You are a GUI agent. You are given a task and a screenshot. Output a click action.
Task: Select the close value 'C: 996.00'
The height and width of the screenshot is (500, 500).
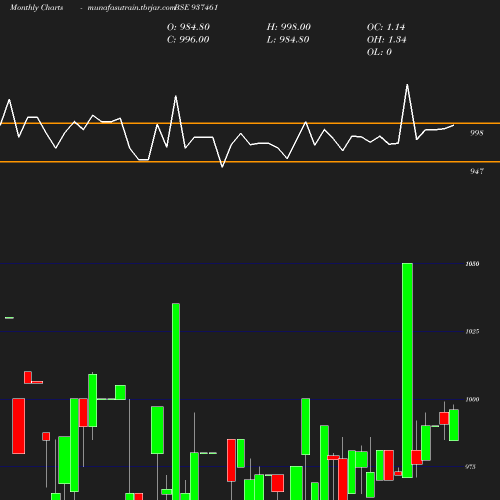pos(188,40)
